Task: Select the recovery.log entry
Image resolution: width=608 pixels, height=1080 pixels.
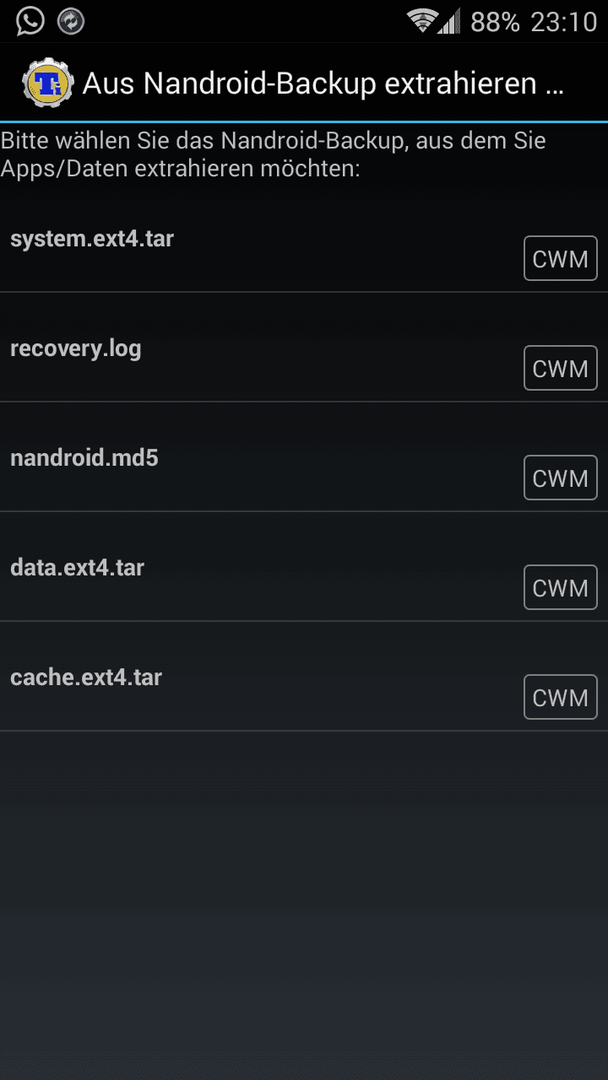Action: (304, 347)
